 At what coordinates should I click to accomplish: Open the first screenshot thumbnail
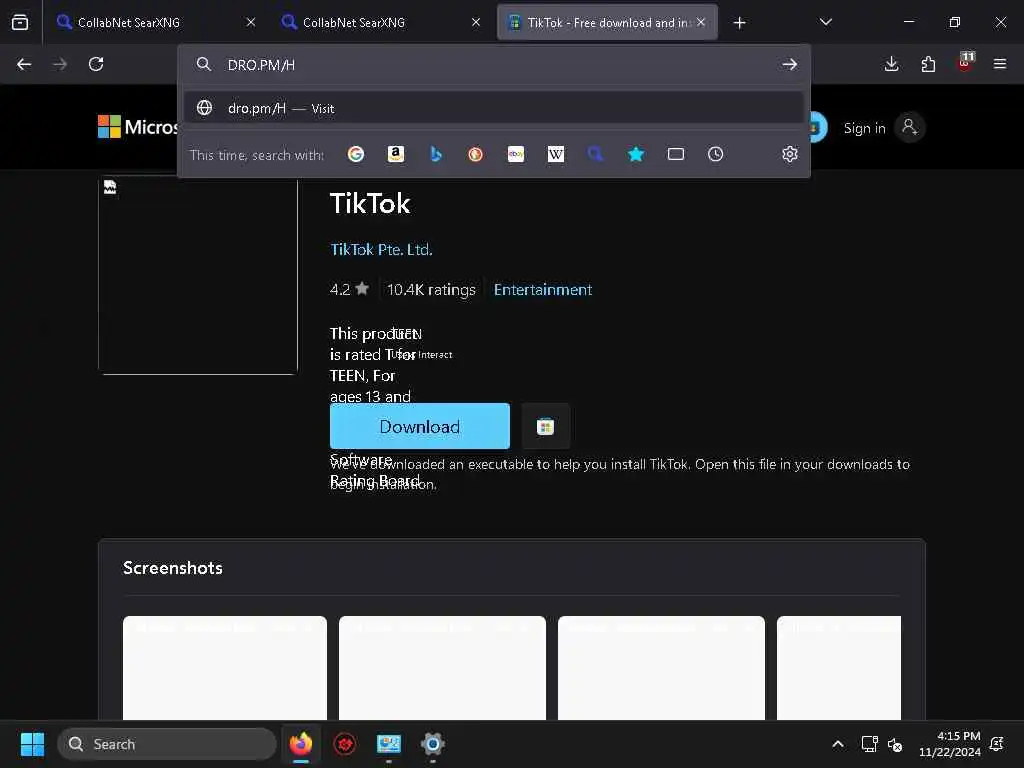coord(225,667)
